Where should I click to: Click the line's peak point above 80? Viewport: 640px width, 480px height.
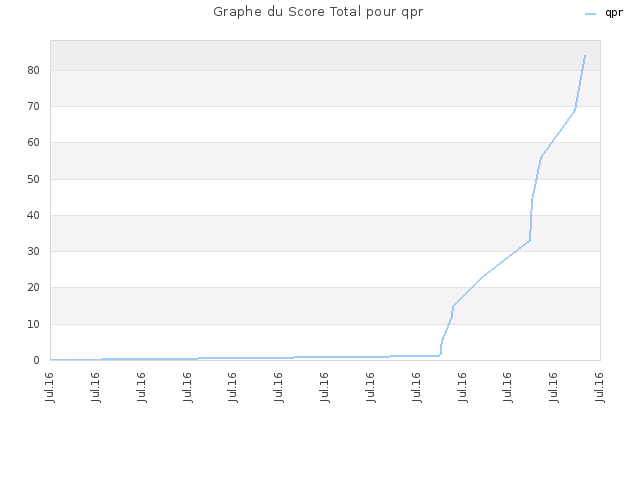585,56
